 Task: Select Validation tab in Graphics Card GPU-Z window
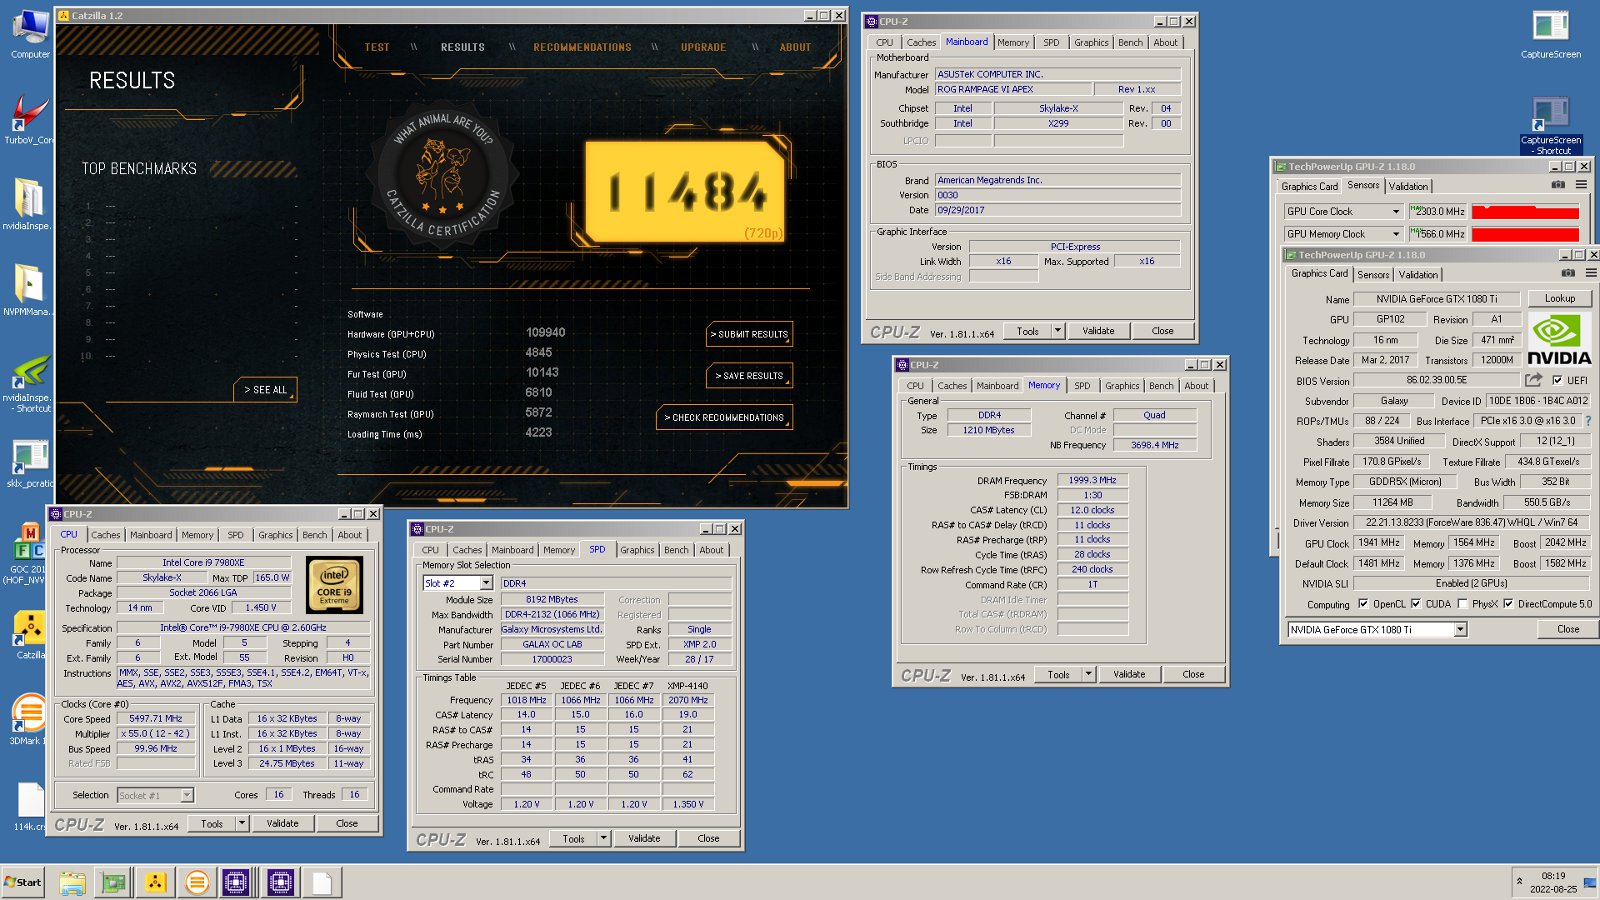click(1418, 274)
